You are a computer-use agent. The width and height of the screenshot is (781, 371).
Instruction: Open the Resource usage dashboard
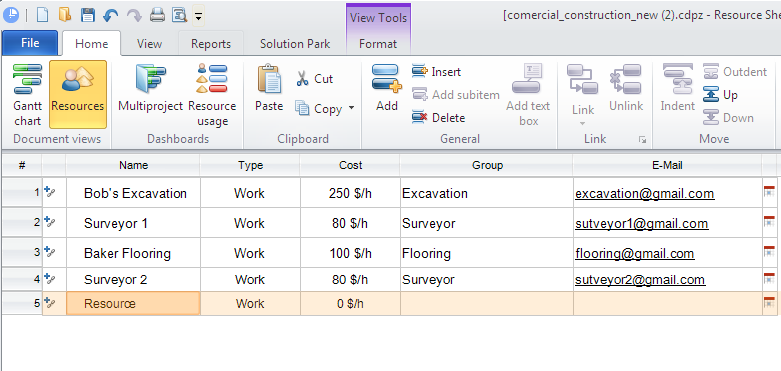coord(212,95)
